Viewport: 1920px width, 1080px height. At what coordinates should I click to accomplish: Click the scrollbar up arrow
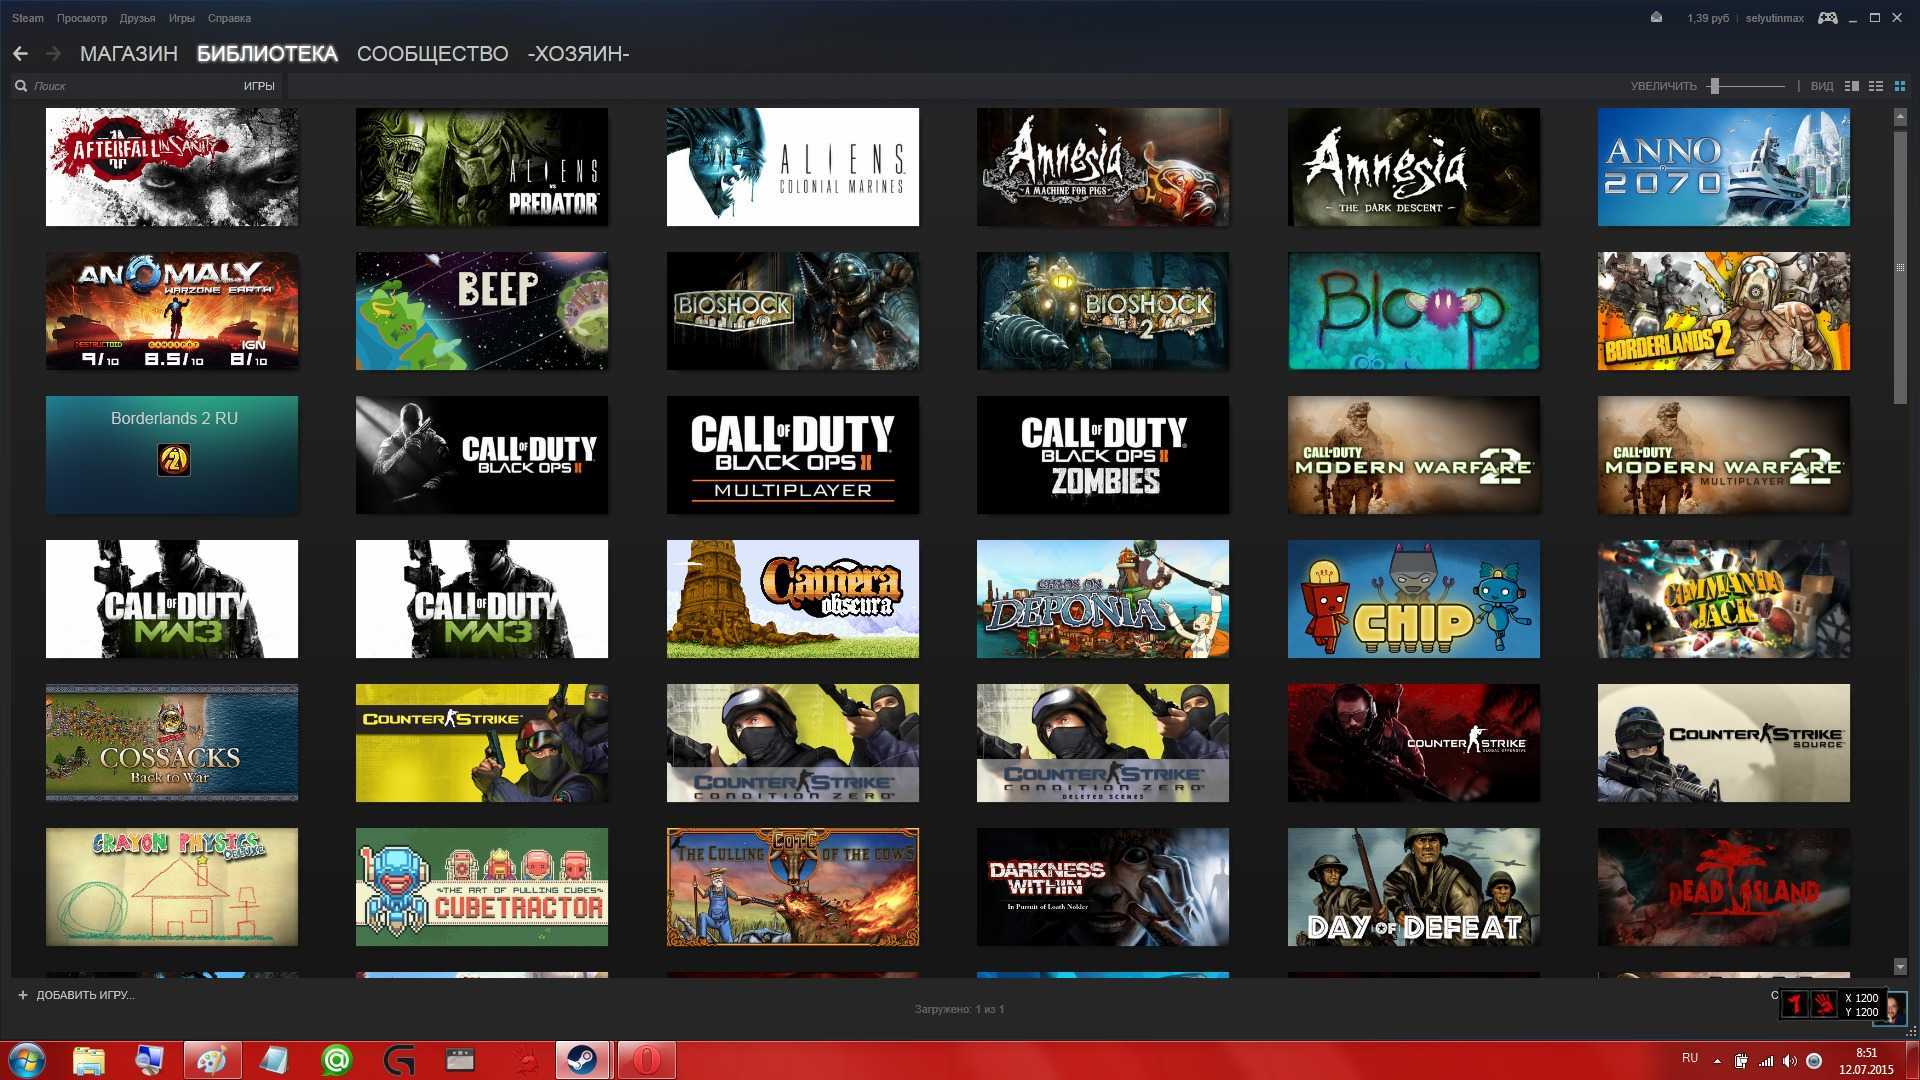coord(1900,117)
